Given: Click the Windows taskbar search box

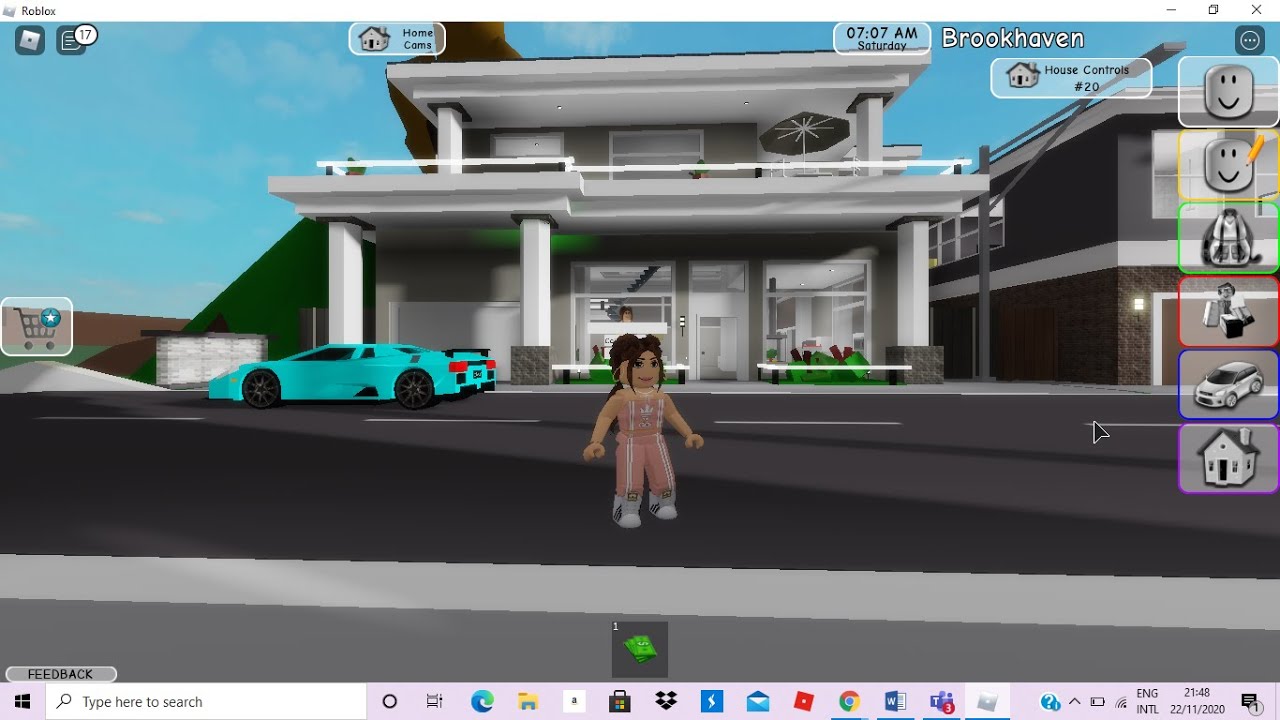Looking at the screenshot, I should click(206, 702).
